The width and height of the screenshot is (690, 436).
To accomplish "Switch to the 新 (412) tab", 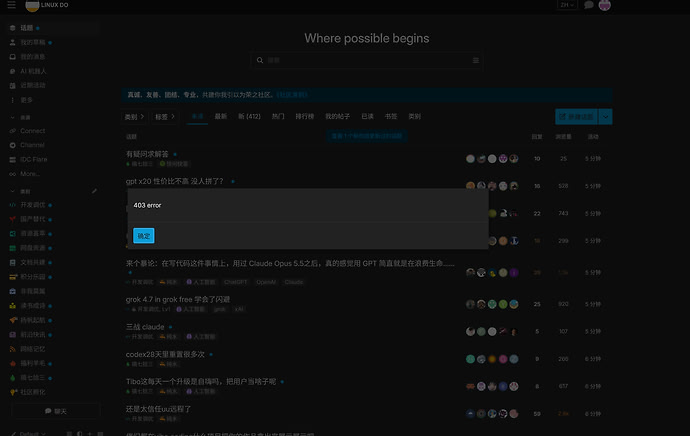I will (249, 116).
